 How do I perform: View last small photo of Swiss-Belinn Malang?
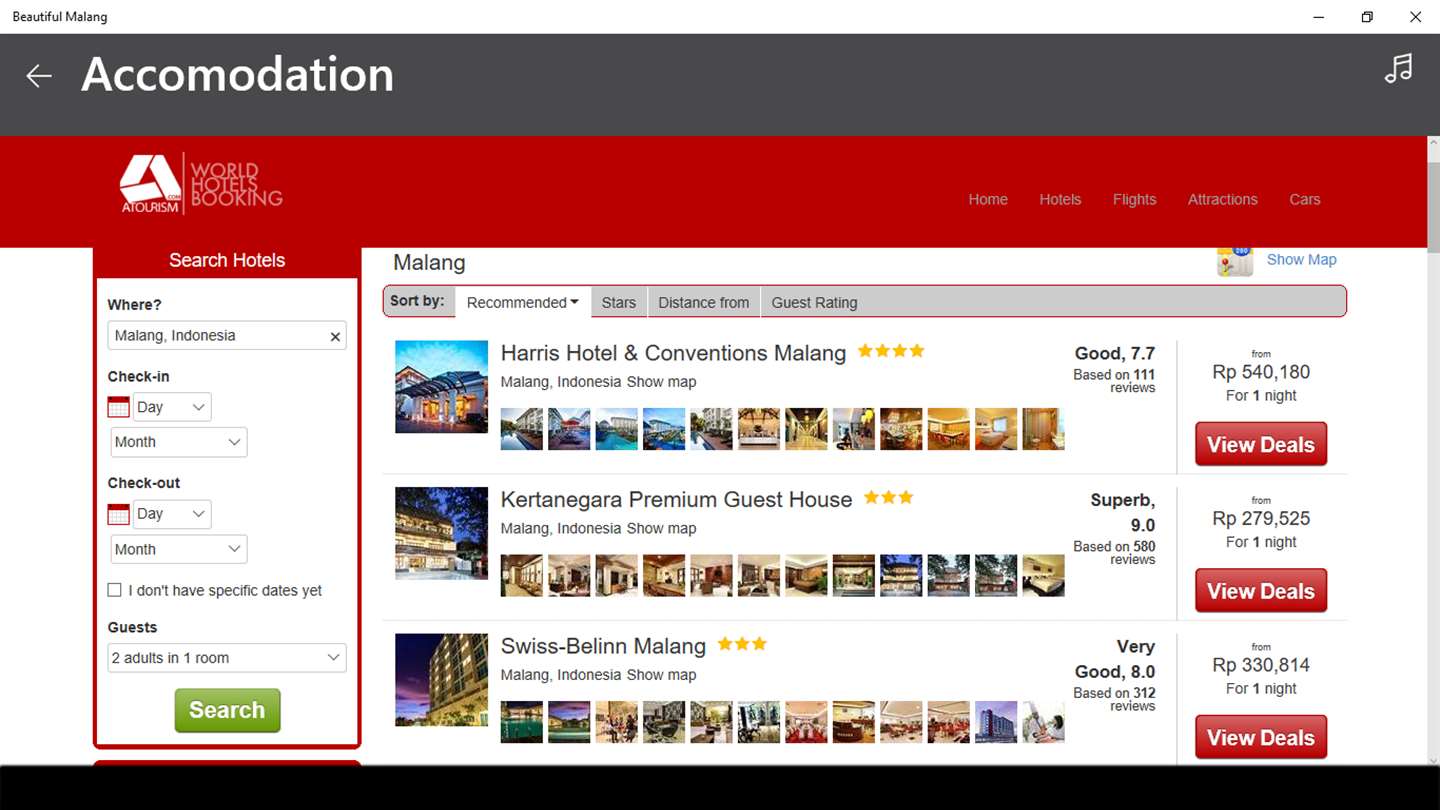1043,722
